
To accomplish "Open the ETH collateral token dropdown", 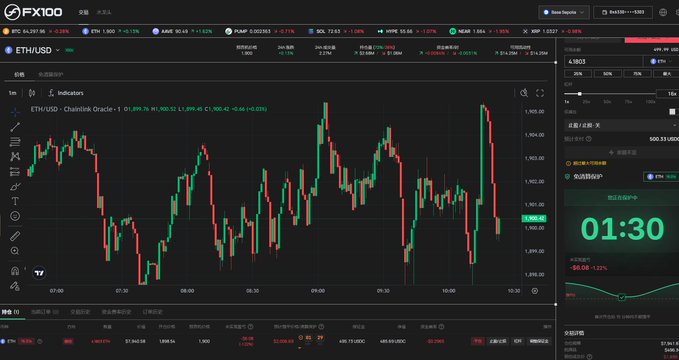I will [x=661, y=62].
